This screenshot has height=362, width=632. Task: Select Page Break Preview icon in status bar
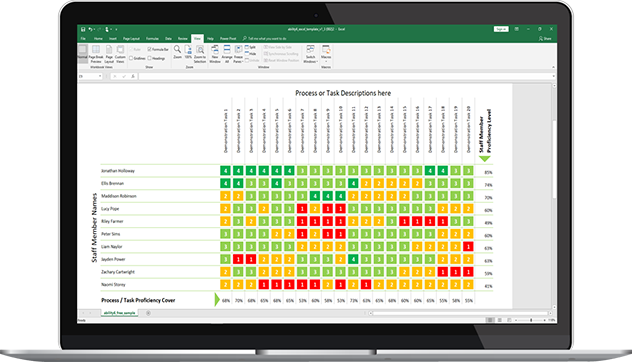(509, 320)
